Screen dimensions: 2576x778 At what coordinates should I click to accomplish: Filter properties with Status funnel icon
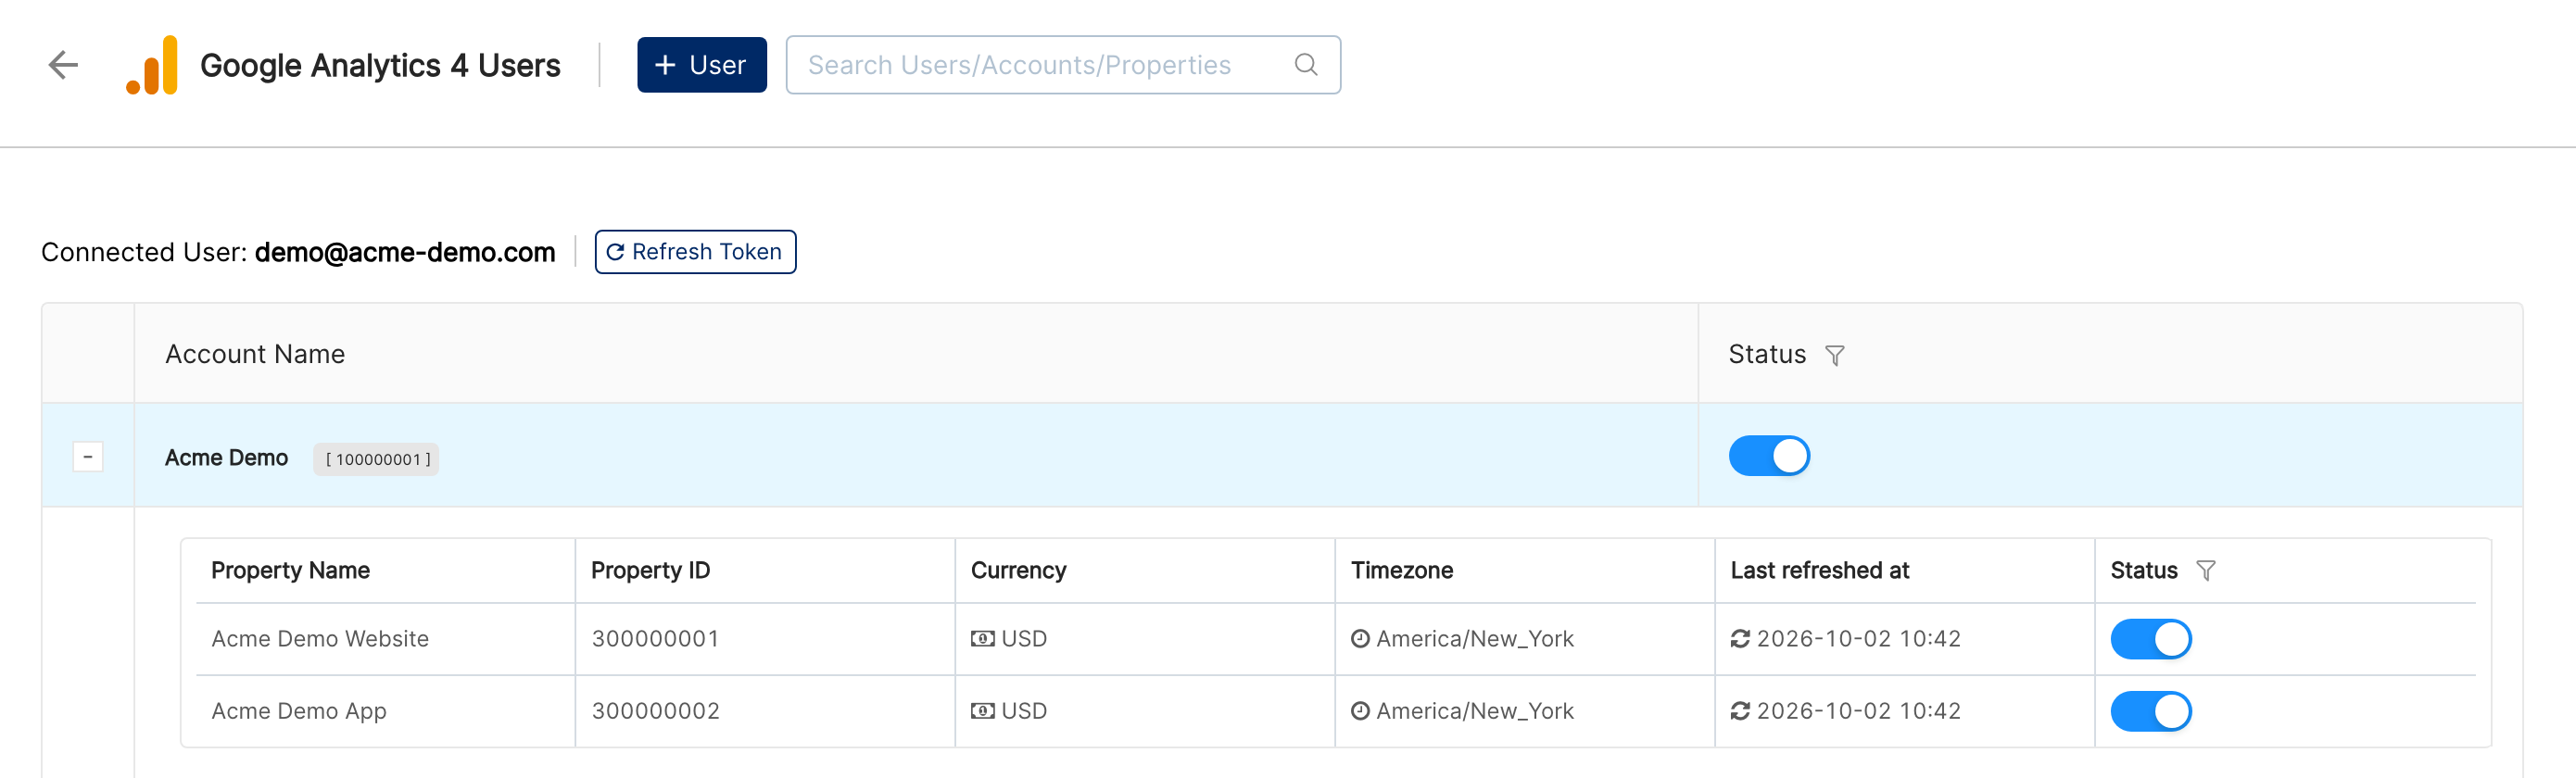pos(2206,571)
